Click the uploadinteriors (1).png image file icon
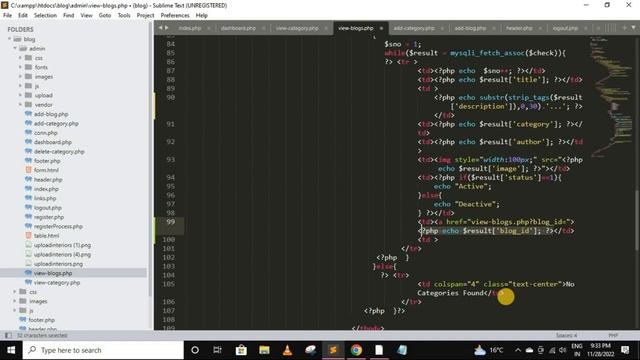The height and width of the screenshot is (360, 640). tap(28, 245)
